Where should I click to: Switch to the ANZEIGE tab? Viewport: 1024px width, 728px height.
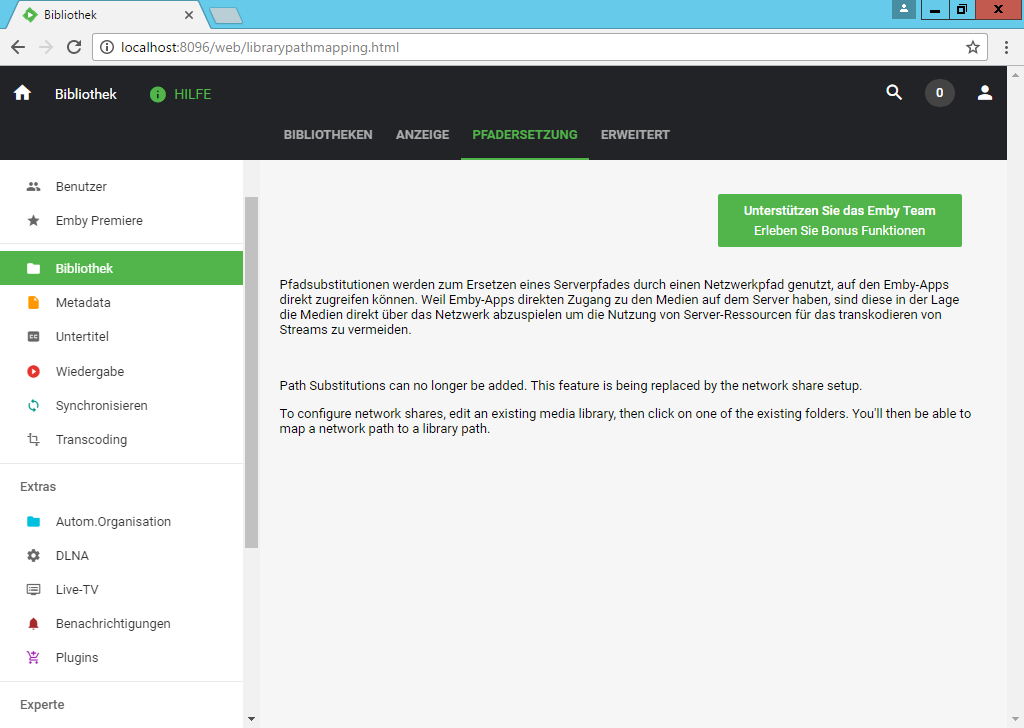point(423,135)
